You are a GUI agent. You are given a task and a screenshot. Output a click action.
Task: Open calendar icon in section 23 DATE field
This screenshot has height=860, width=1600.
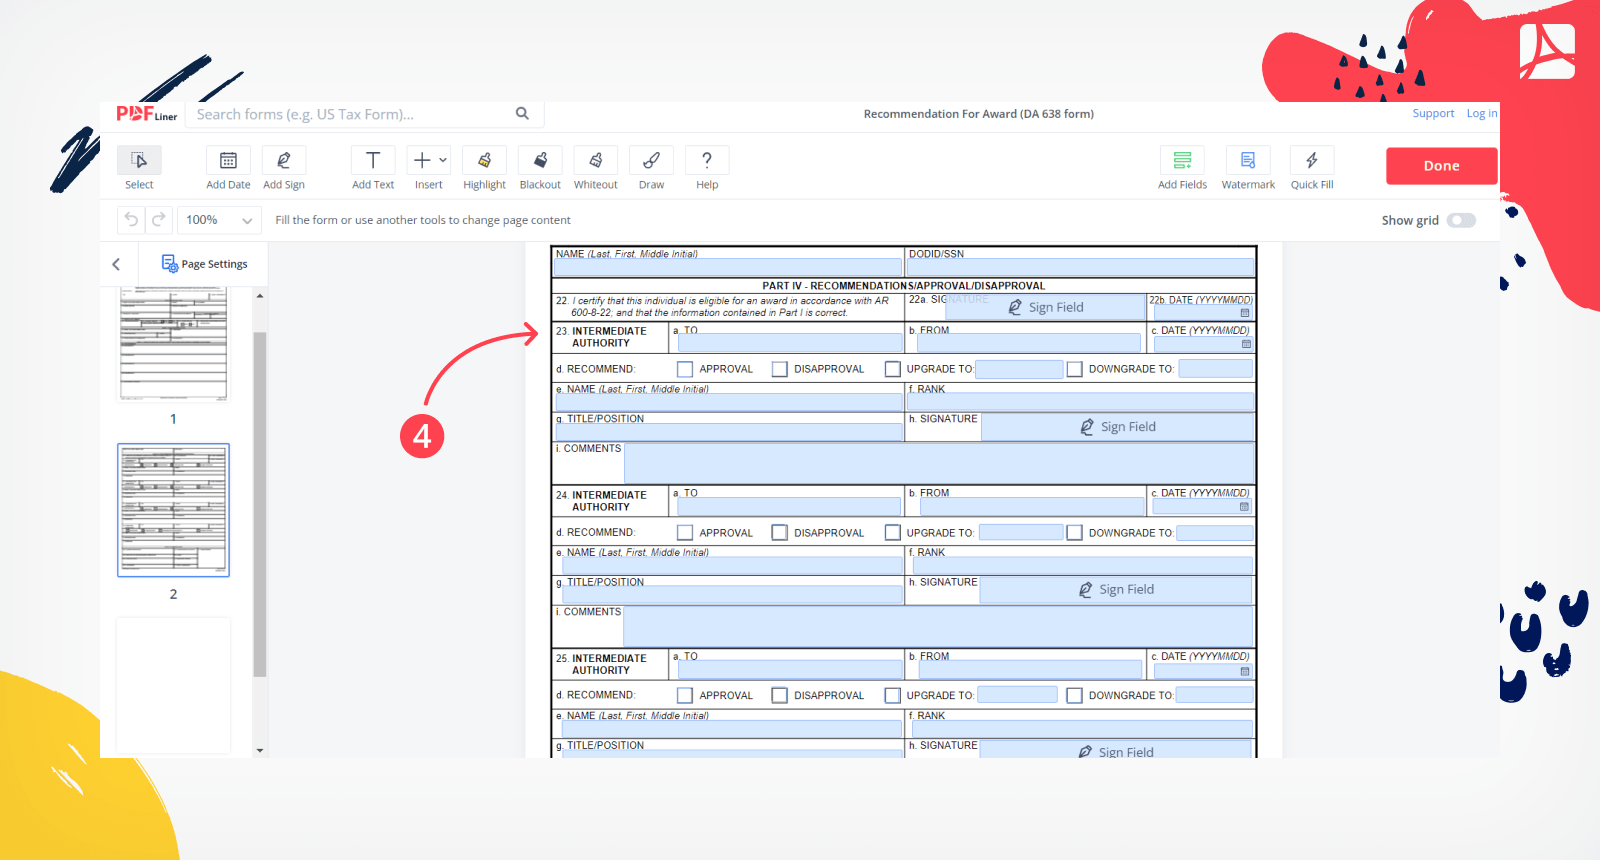point(1246,344)
